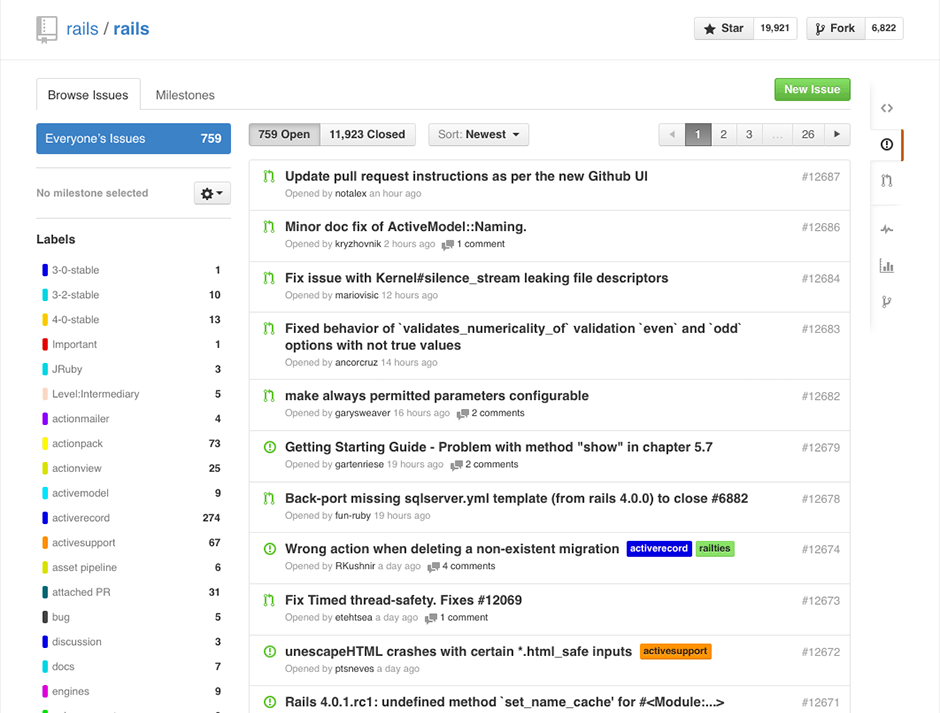Click activerecord tag on issue #12674

(659, 549)
